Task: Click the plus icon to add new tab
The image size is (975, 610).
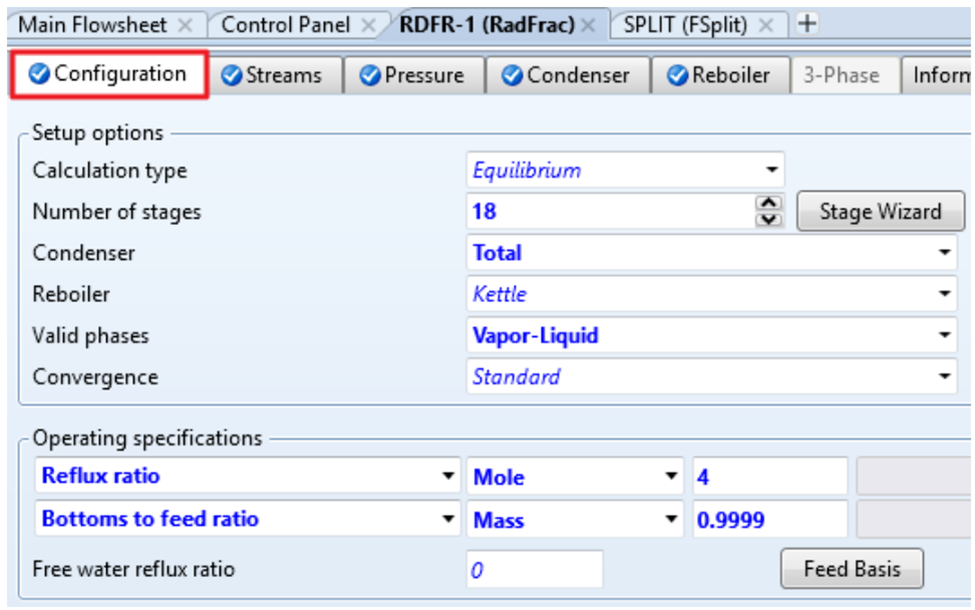Action: [x=807, y=24]
